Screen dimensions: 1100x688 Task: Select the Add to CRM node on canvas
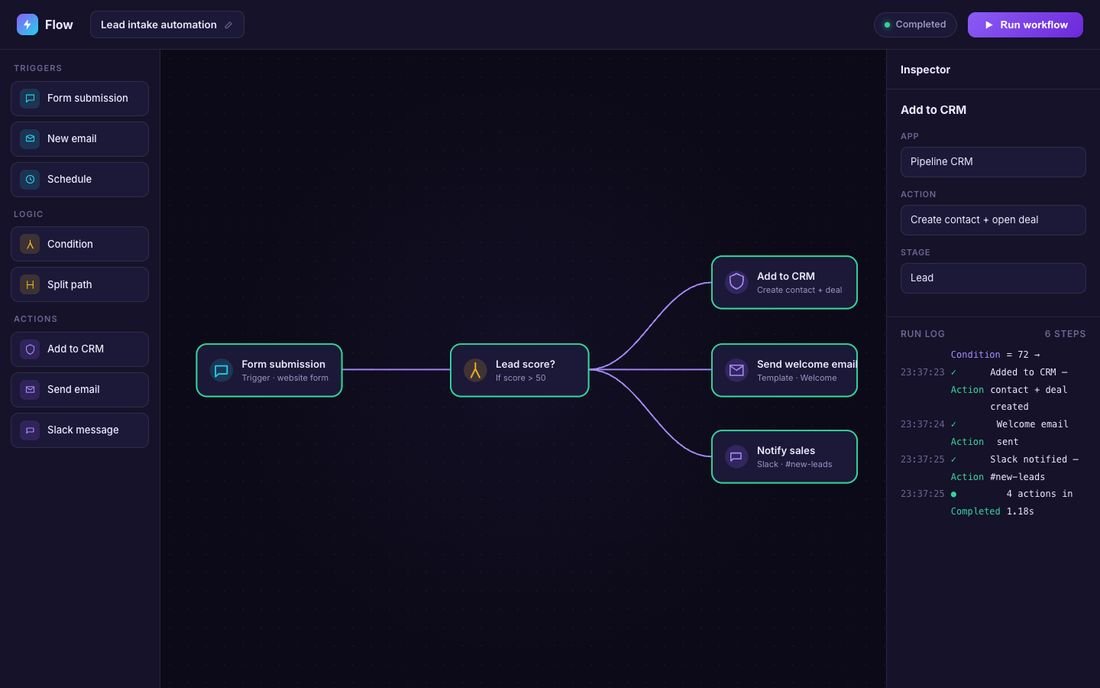coord(784,282)
